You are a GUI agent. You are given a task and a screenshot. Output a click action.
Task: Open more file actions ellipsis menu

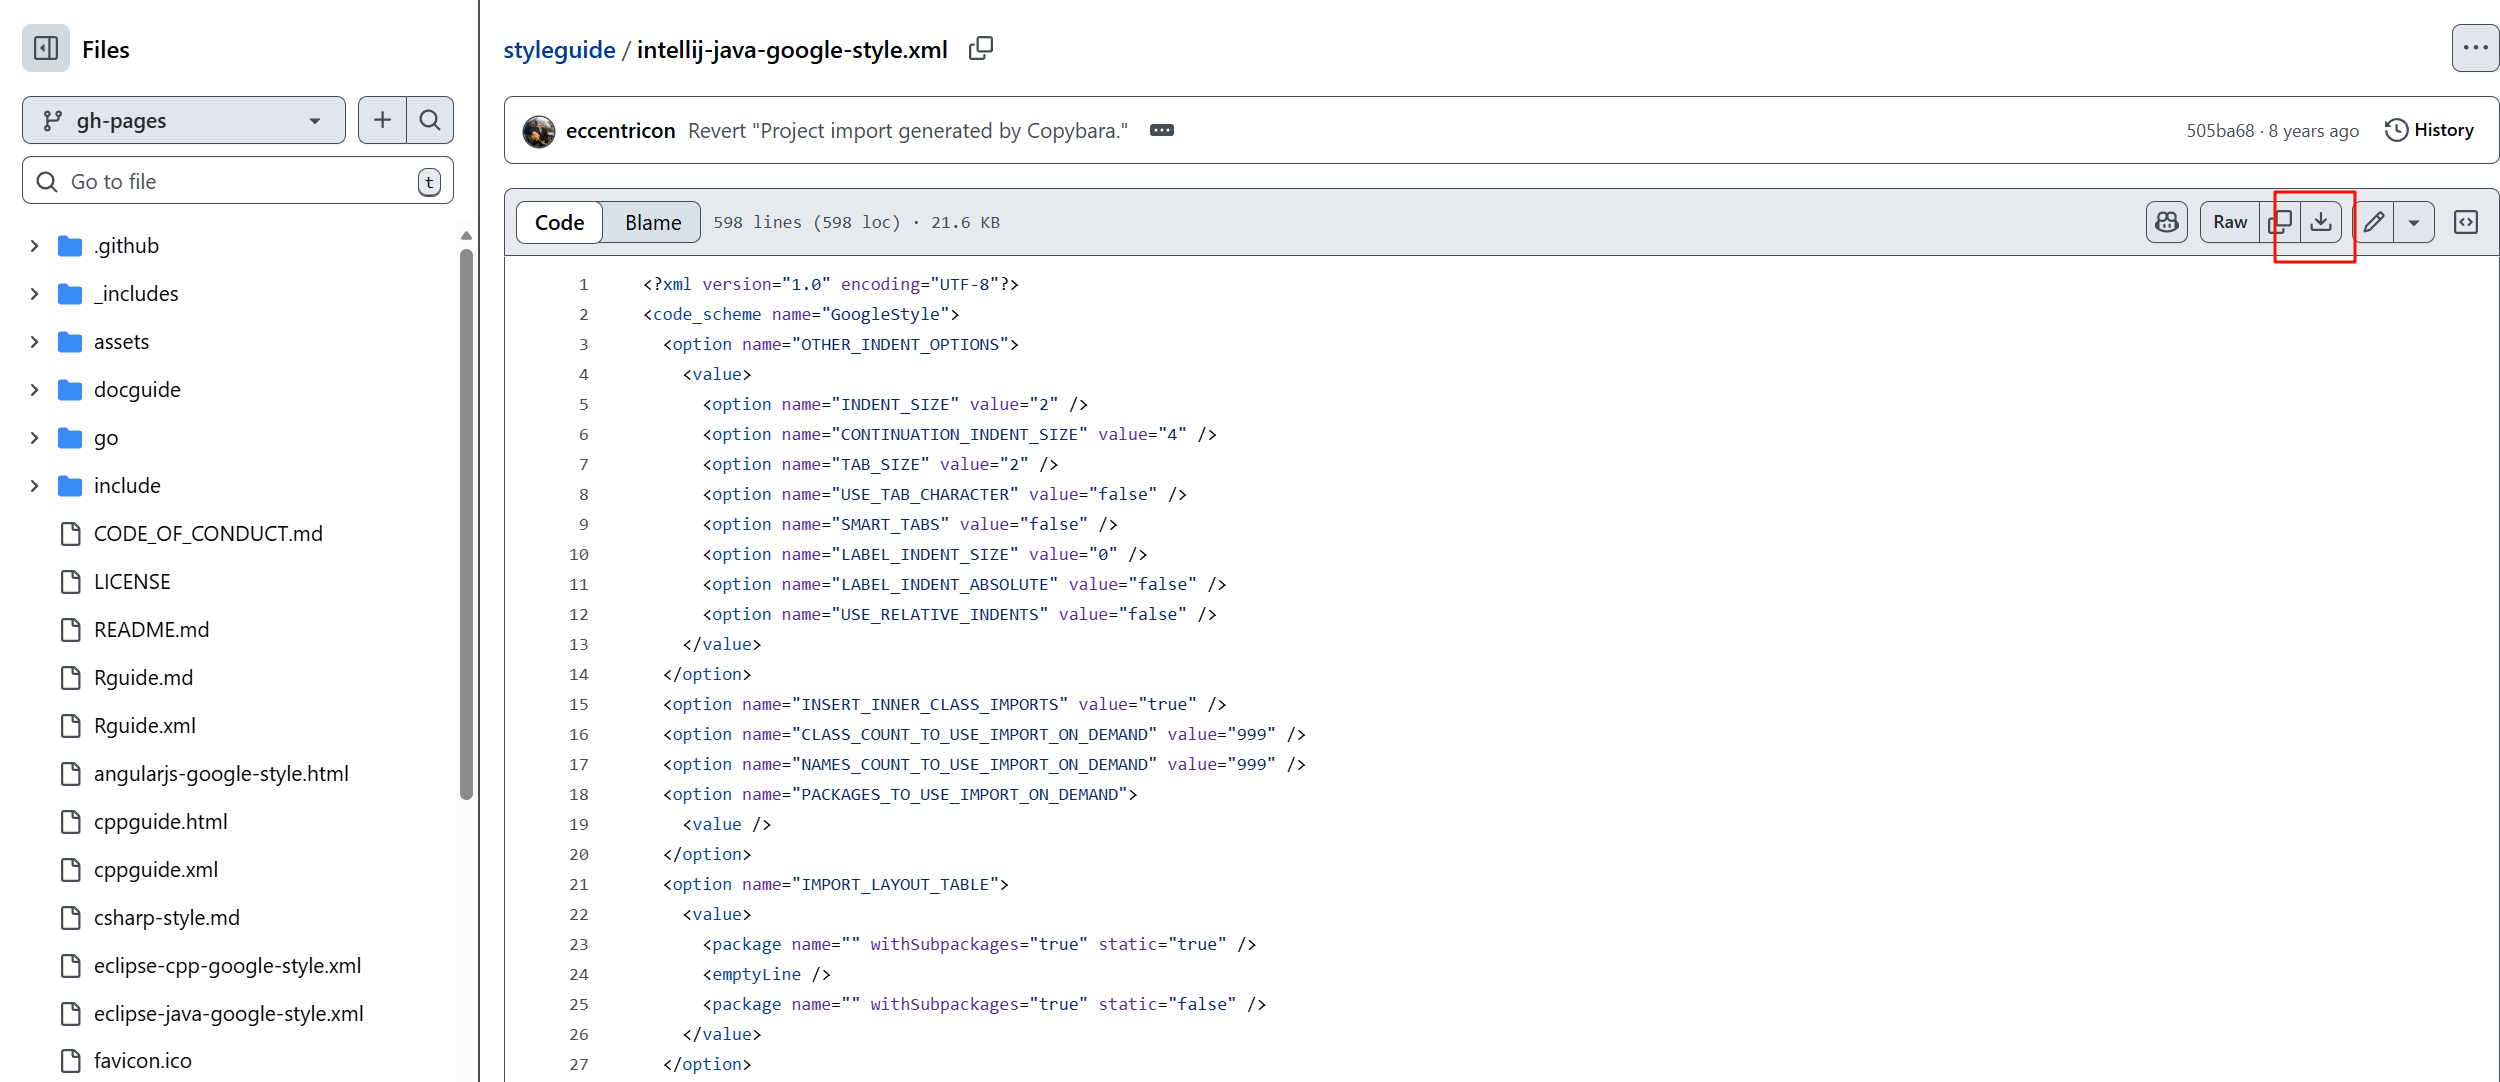tap(2475, 48)
